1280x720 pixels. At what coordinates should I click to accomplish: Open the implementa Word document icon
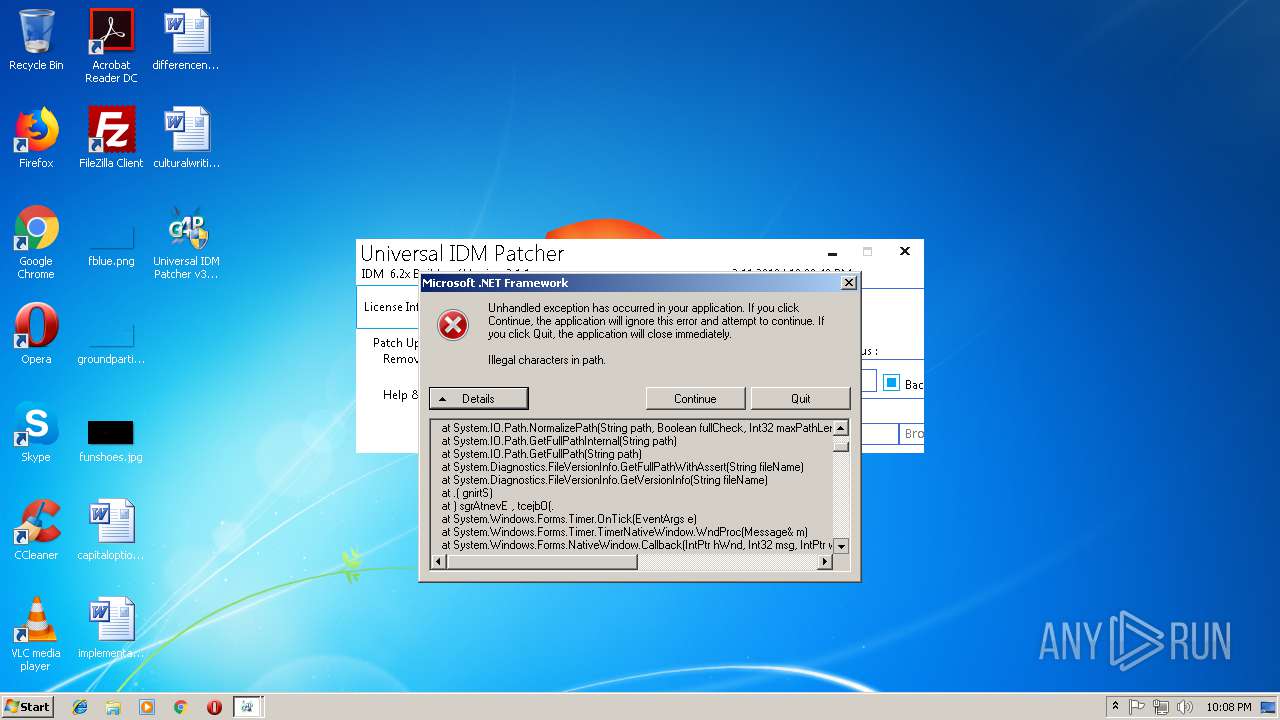click(111, 628)
